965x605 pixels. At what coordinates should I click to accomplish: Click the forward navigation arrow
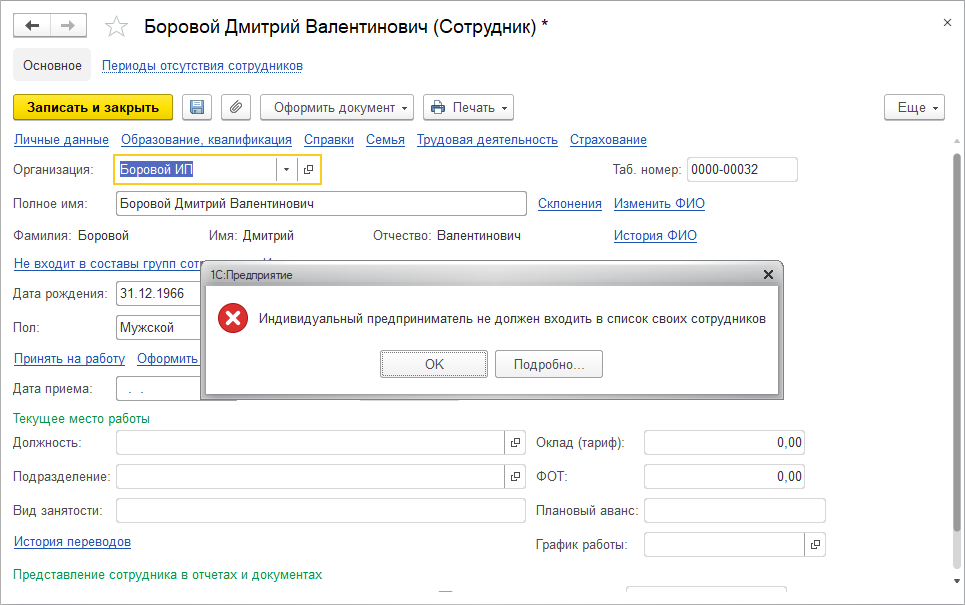pos(68,26)
